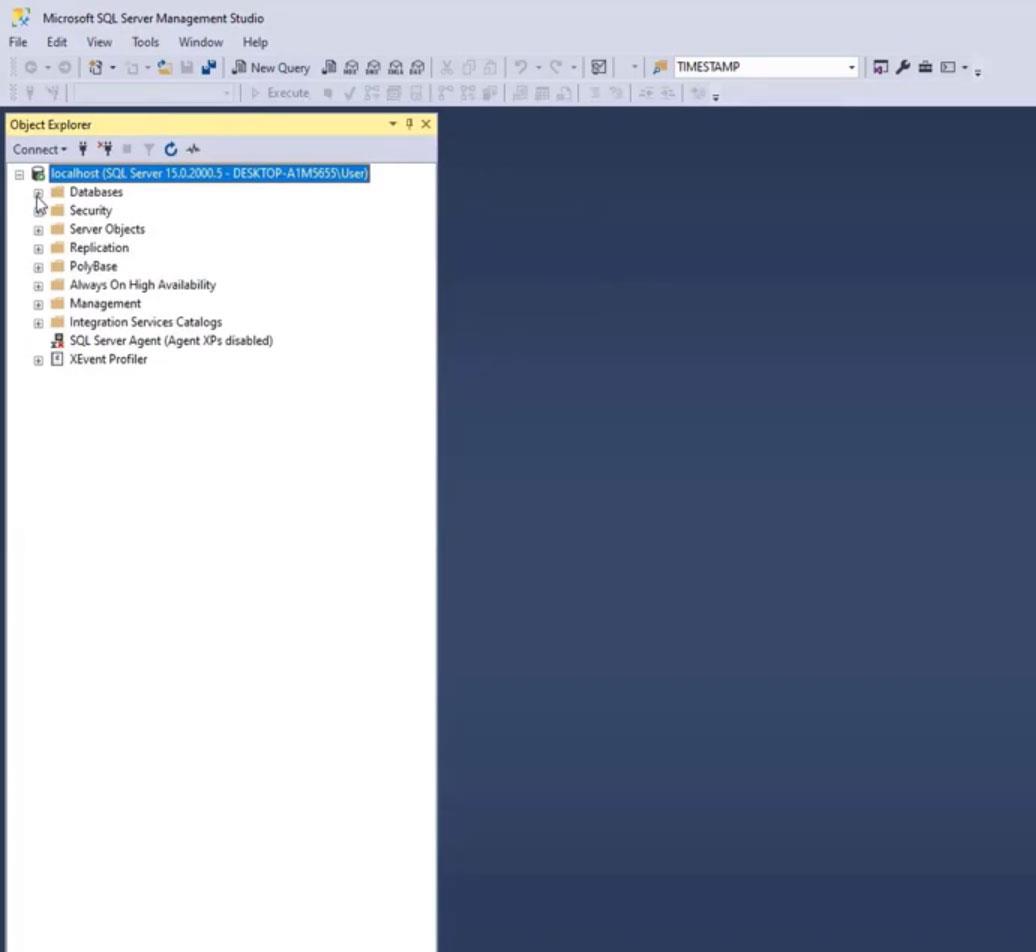Select SQL Server Agent (Agent XPs disabled)

(x=171, y=341)
